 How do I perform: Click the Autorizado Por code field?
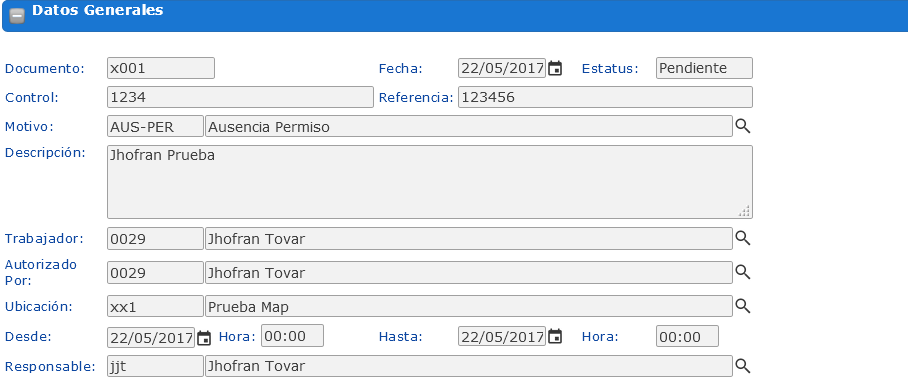coord(155,273)
